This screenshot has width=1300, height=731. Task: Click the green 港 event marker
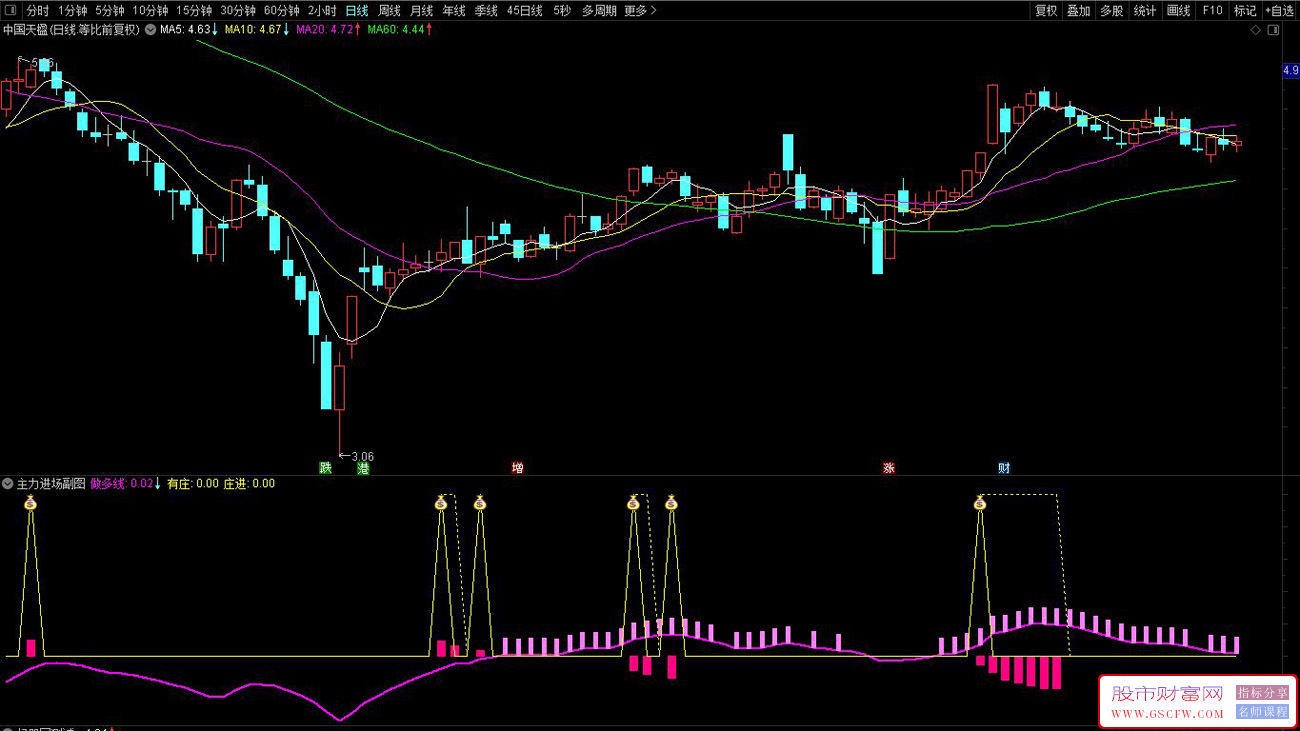coord(363,468)
